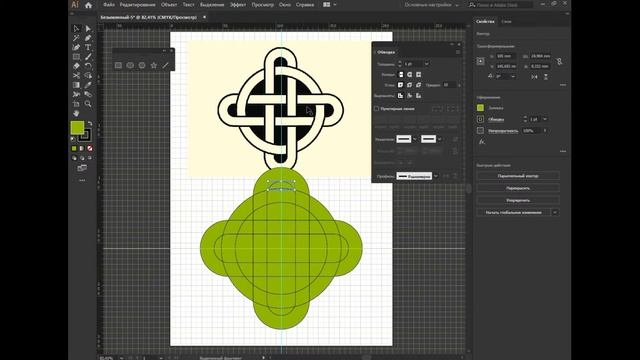The image size is (640, 360).
Task: Click the line segment in floating shapes panel
Action: point(165,65)
